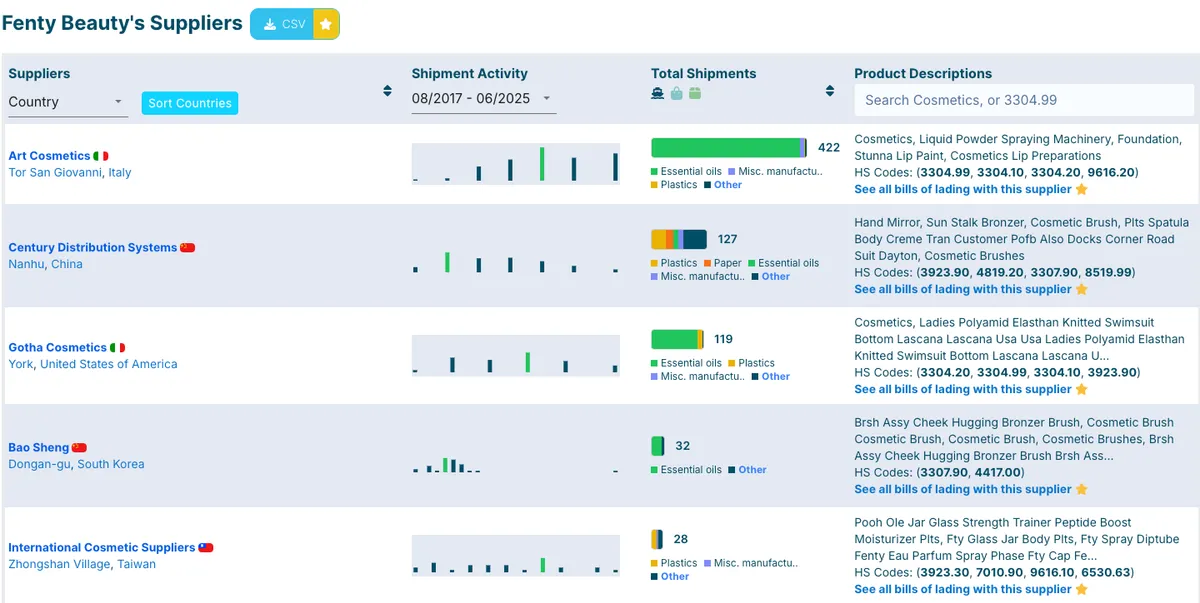Screen dimensions: 1200x603
Task: Click Other legend link for Century Distribution
Action: [776, 277]
